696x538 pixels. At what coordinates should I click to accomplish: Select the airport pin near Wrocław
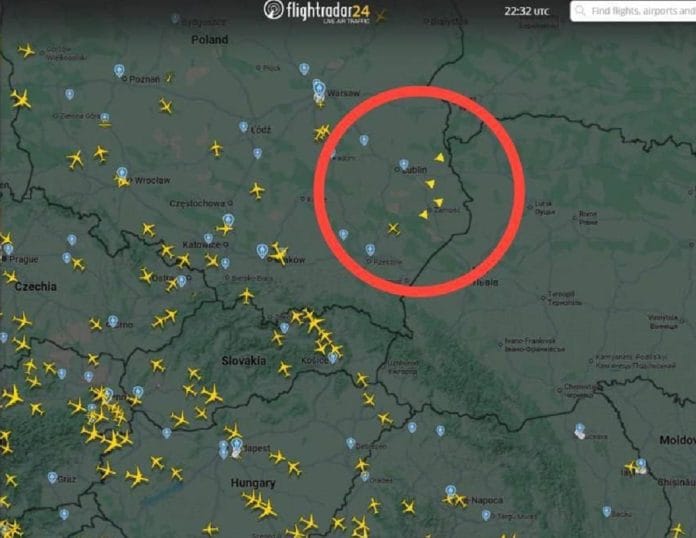122,173
